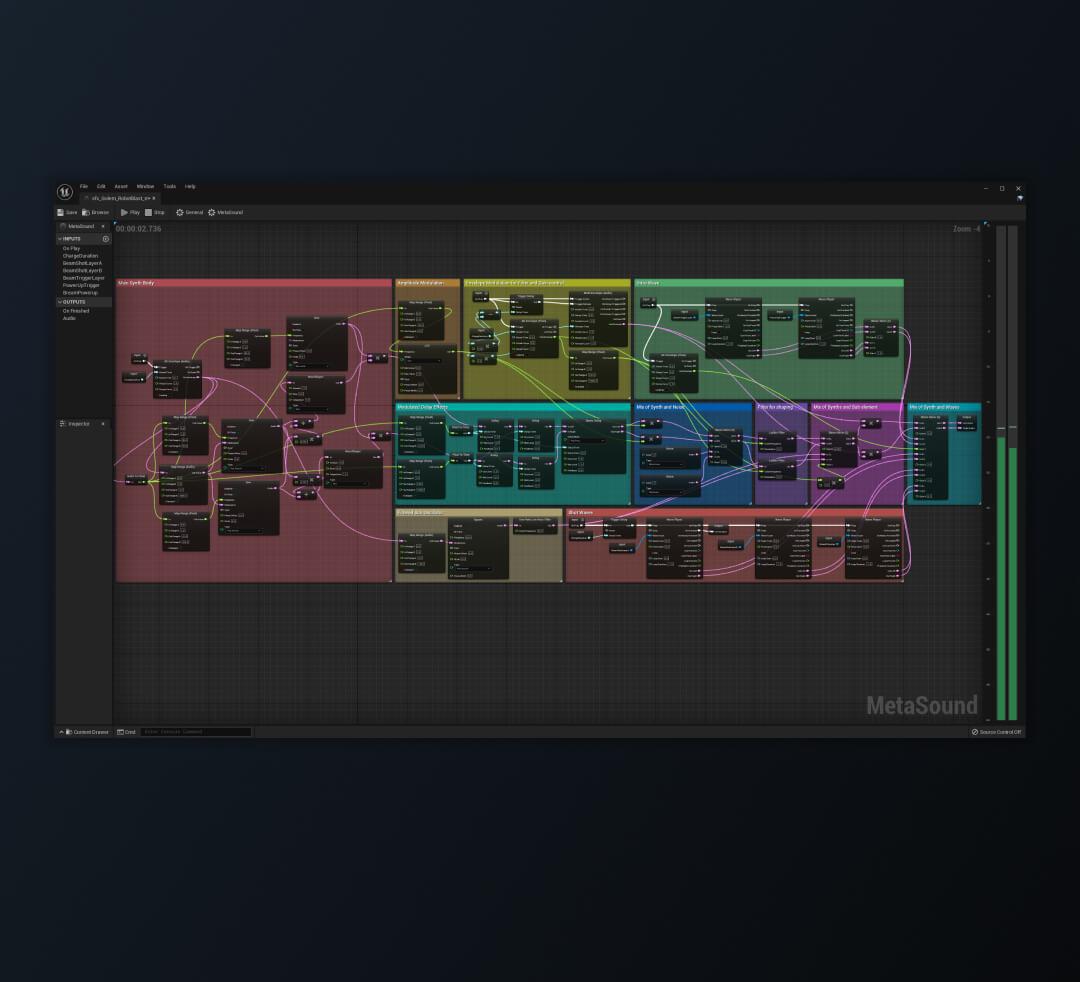Image resolution: width=1080 pixels, height=982 pixels.
Task: Open the Cmd type dropdown
Action: 127,732
